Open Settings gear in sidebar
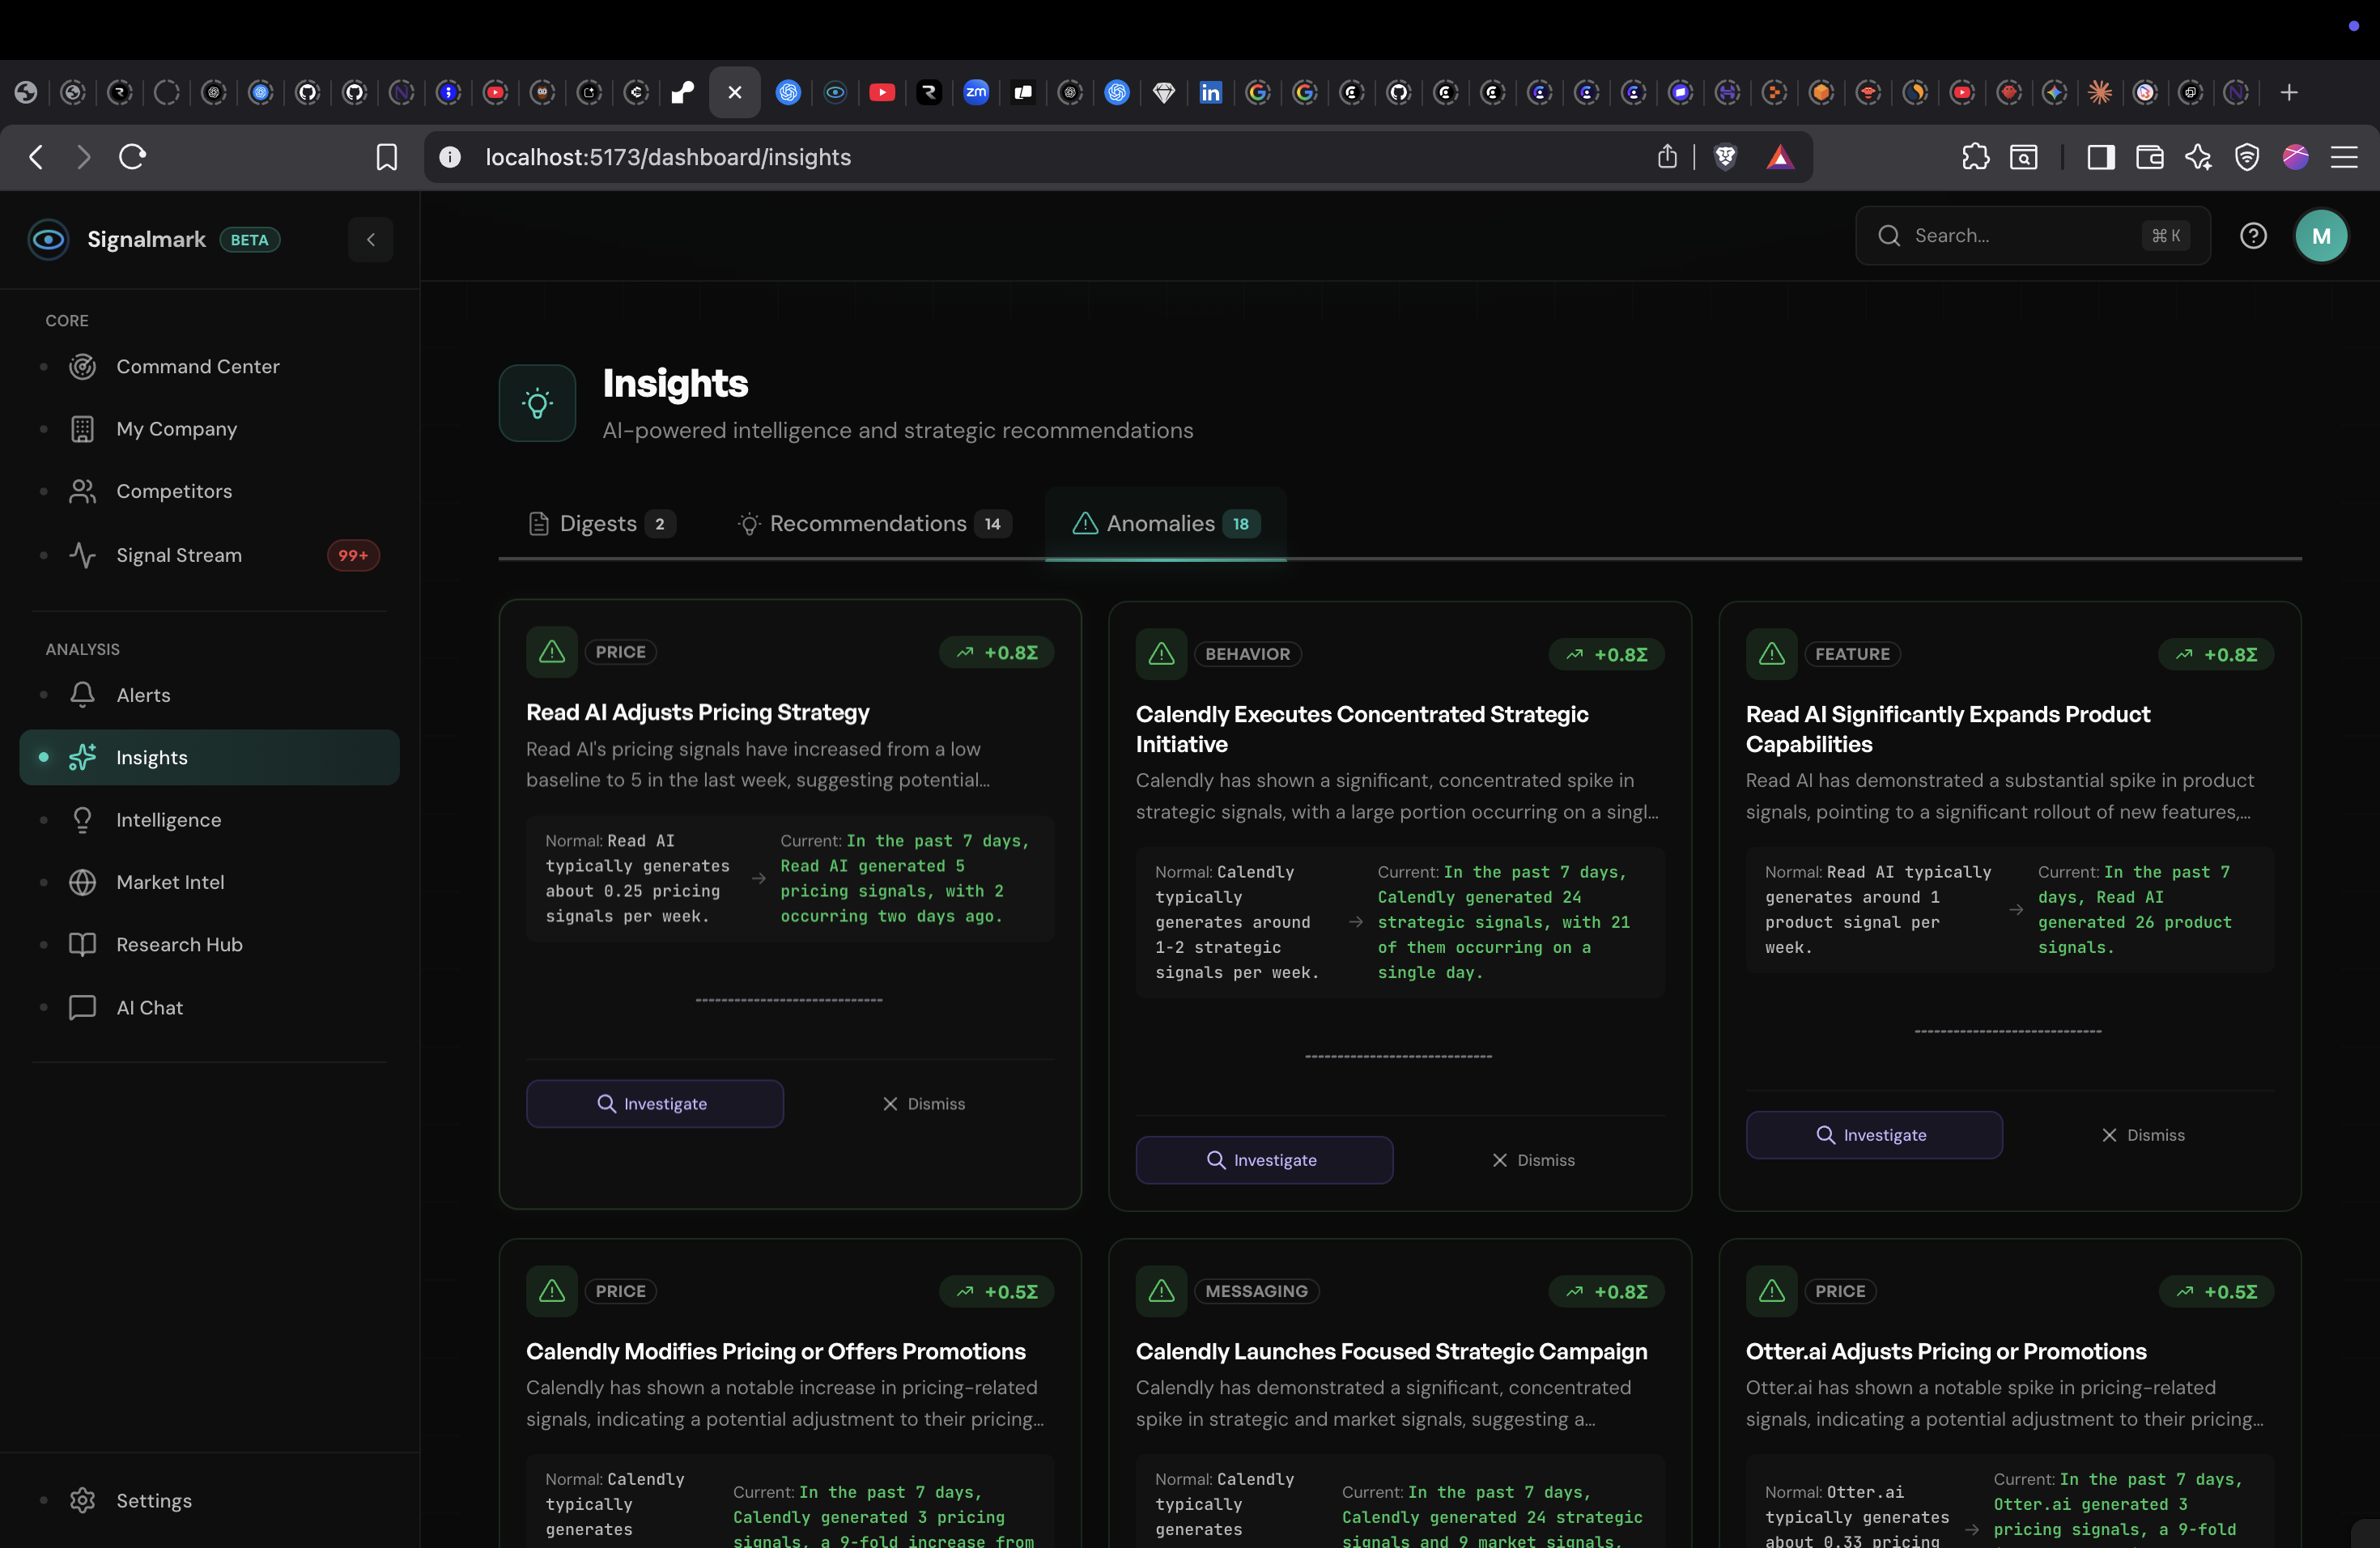The width and height of the screenshot is (2380, 1548). [153, 1500]
